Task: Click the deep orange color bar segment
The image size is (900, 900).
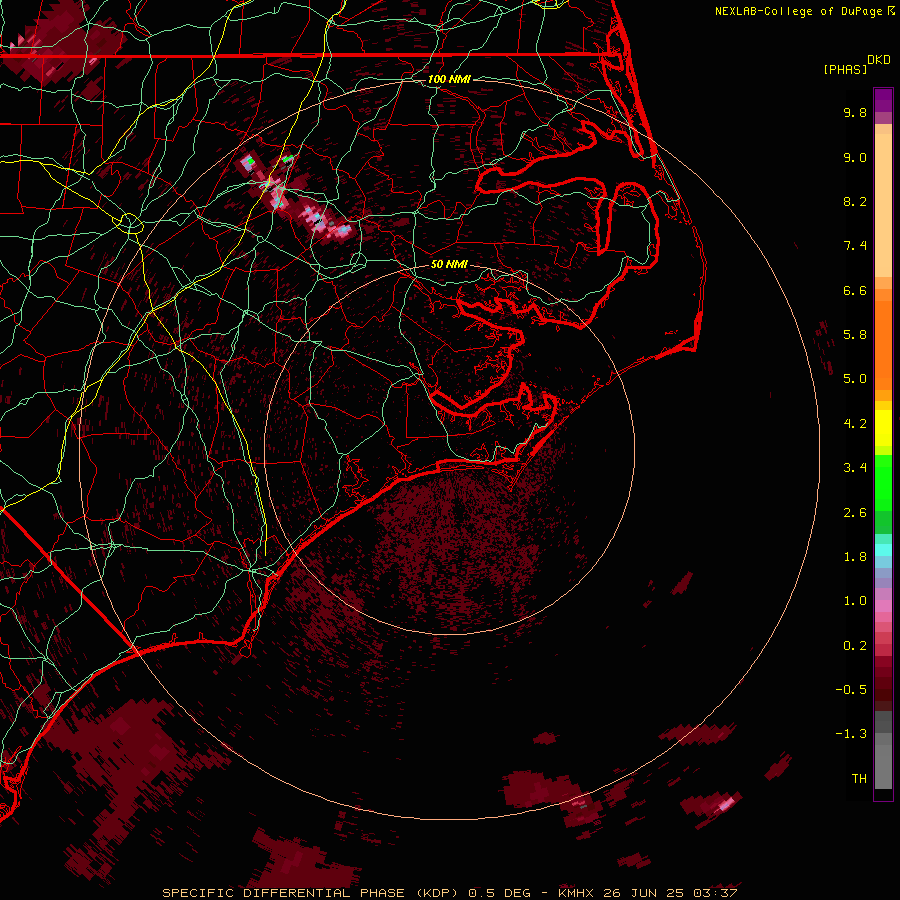Action: [x=883, y=346]
